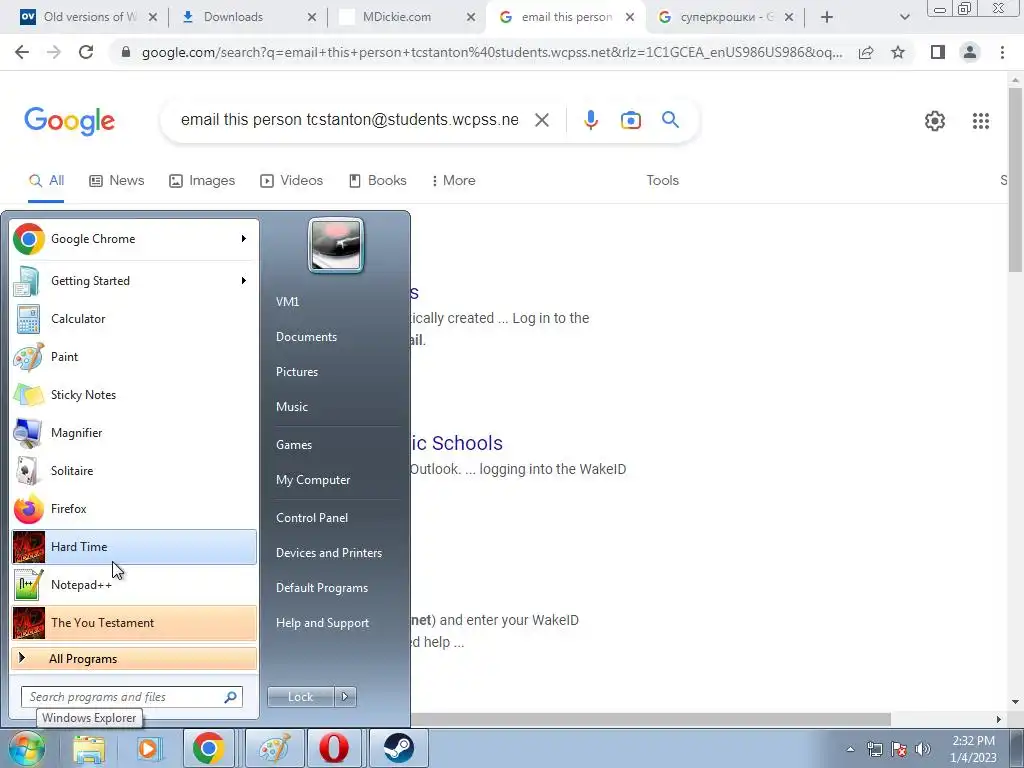The image size is (1024, 768).
Task: Clear the Google search box
Action: pyautogui.click(x=541, y=120)
